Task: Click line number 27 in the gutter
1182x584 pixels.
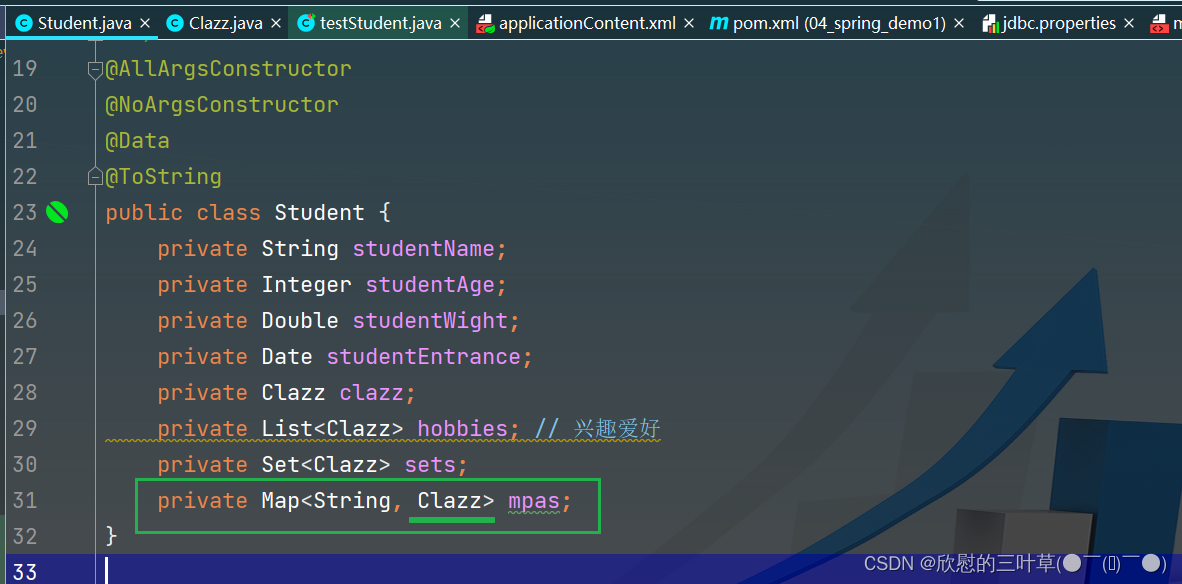Action: click(25, 356)
